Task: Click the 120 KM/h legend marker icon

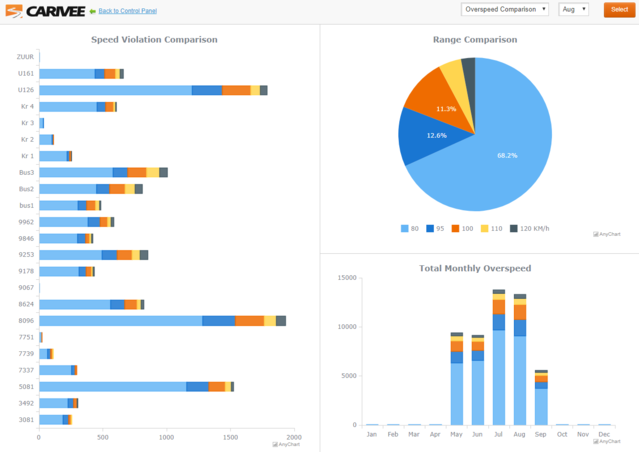Action: point(514,228)
